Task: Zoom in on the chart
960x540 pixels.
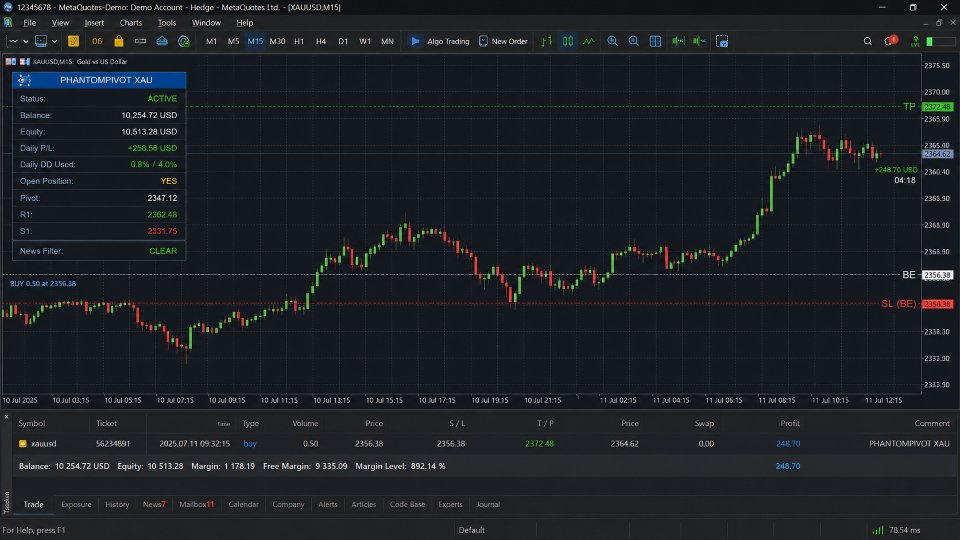Action: click(612, 41)
